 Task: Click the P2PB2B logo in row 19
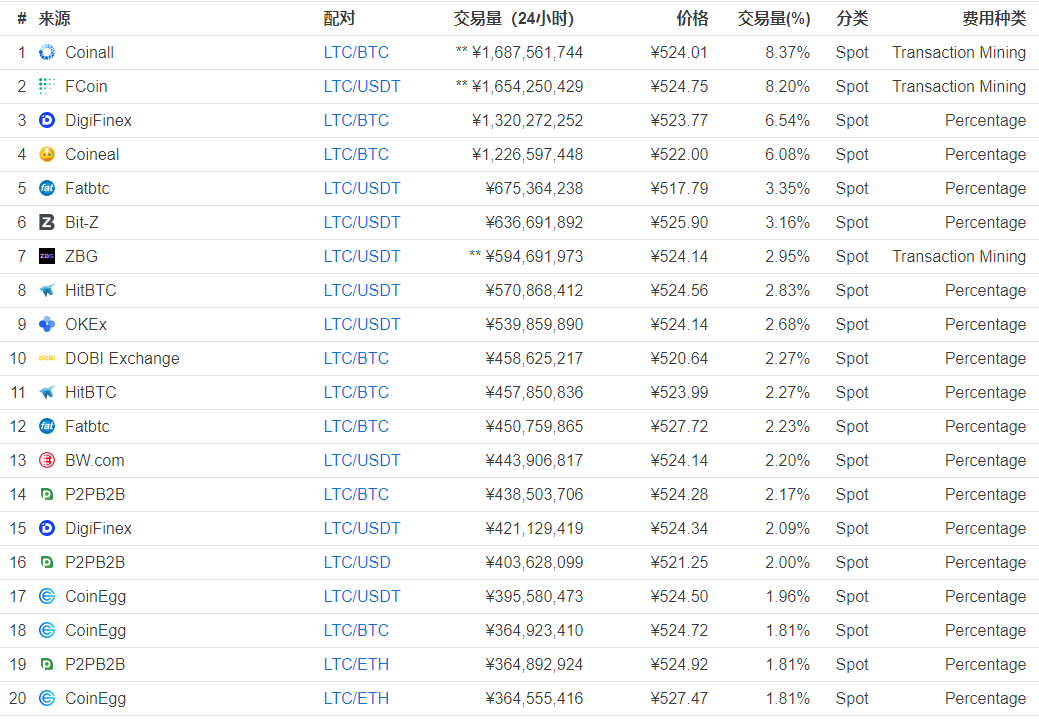pos(46,664)
